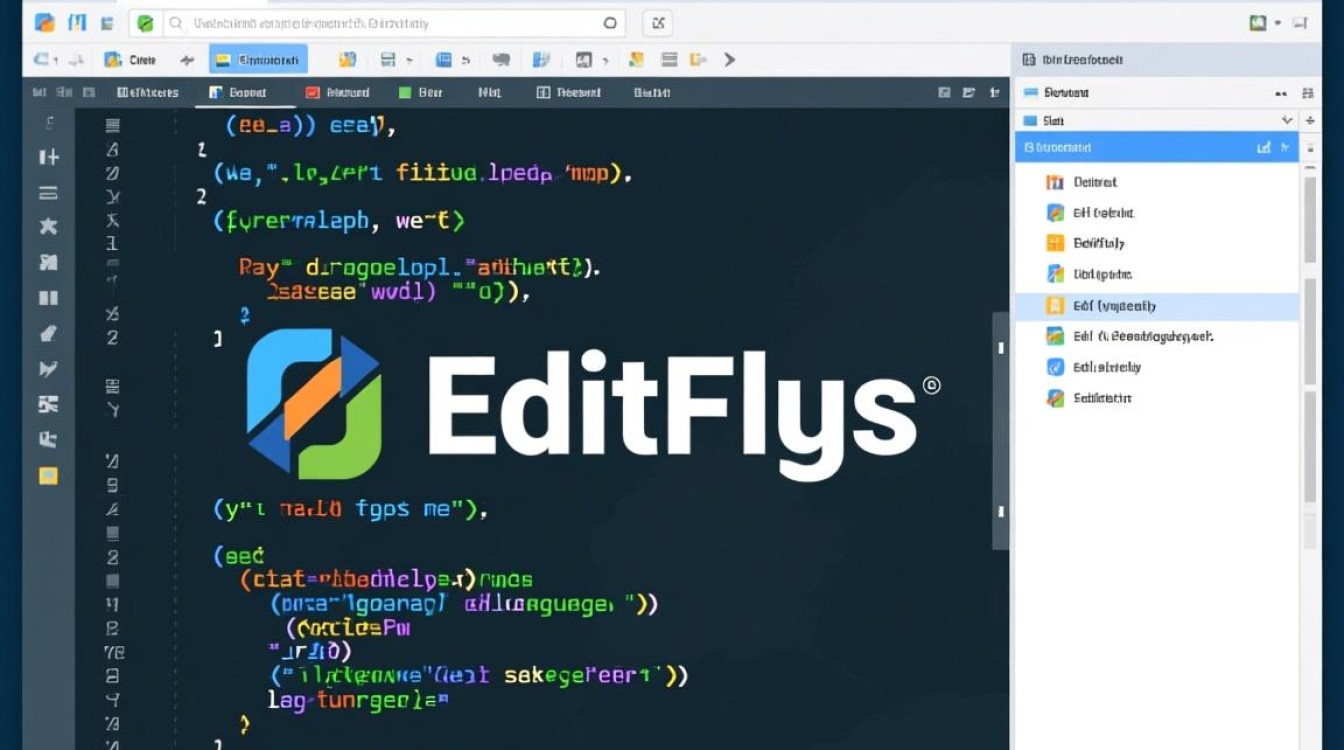
Task: Click the yellow square icon at the sidebar bottom
Action: click(48, 476)
